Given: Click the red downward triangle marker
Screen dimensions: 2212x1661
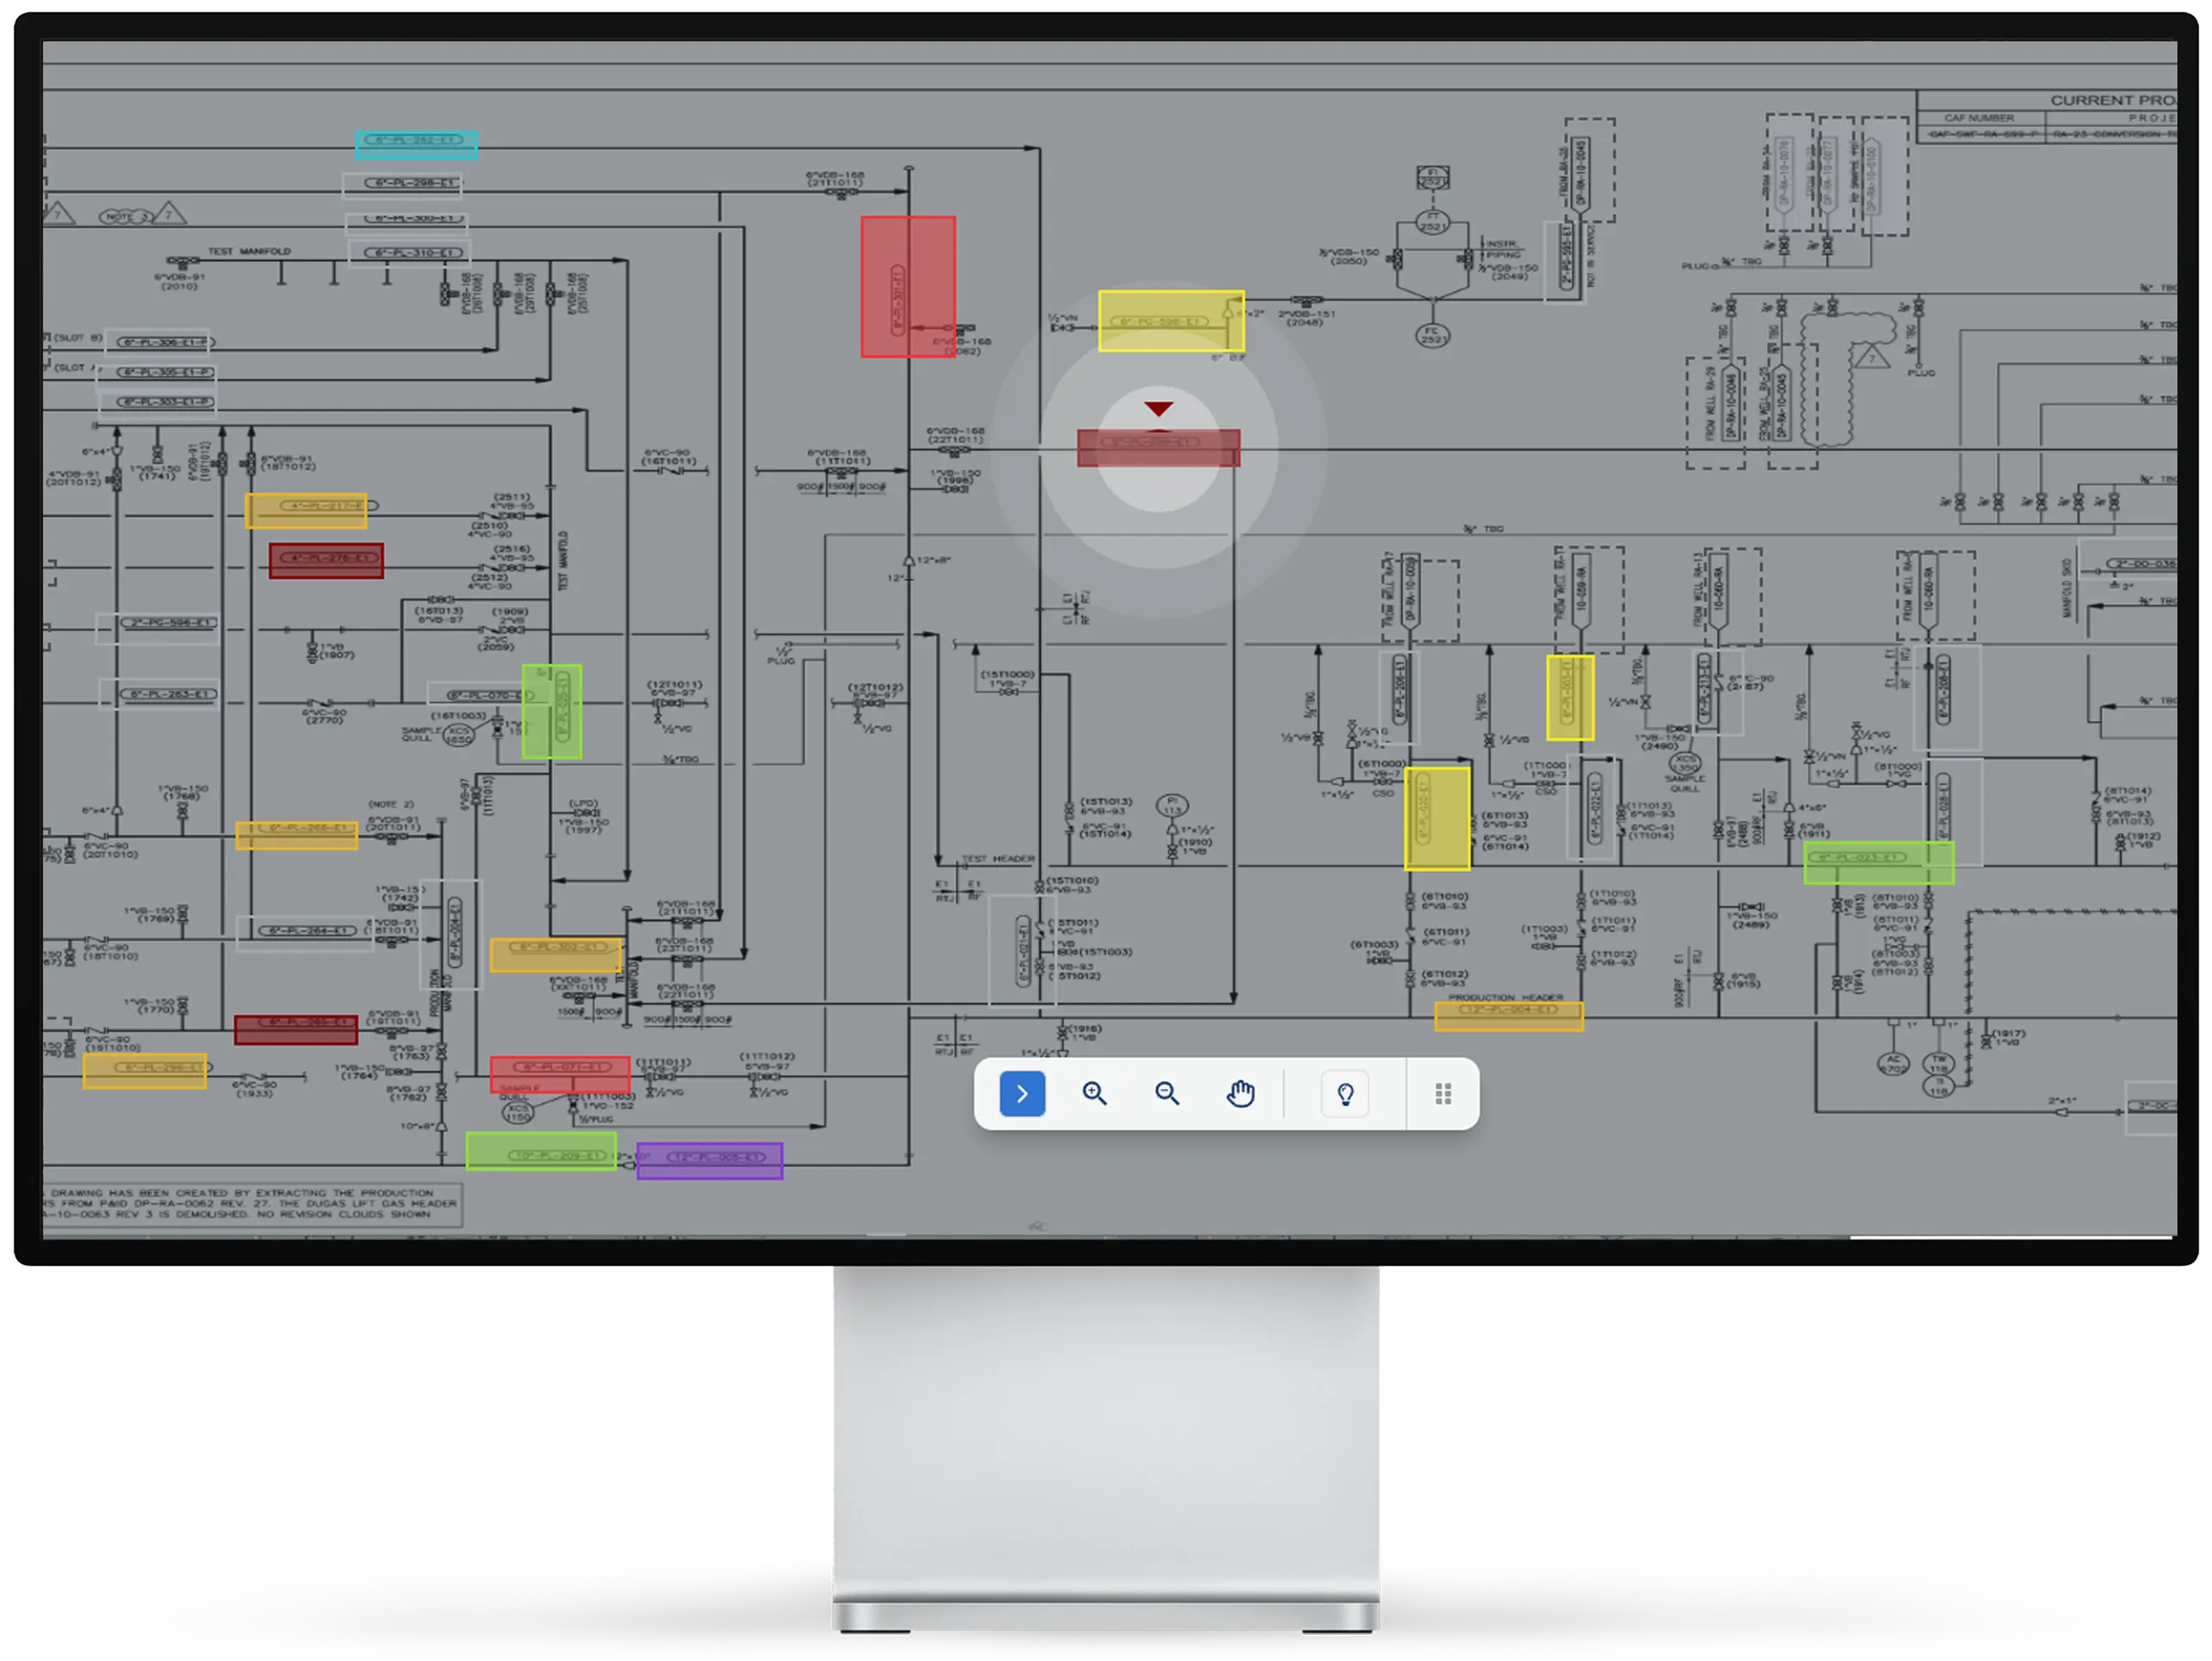Looking at the screenshot, I should [x=1158, y=409].
